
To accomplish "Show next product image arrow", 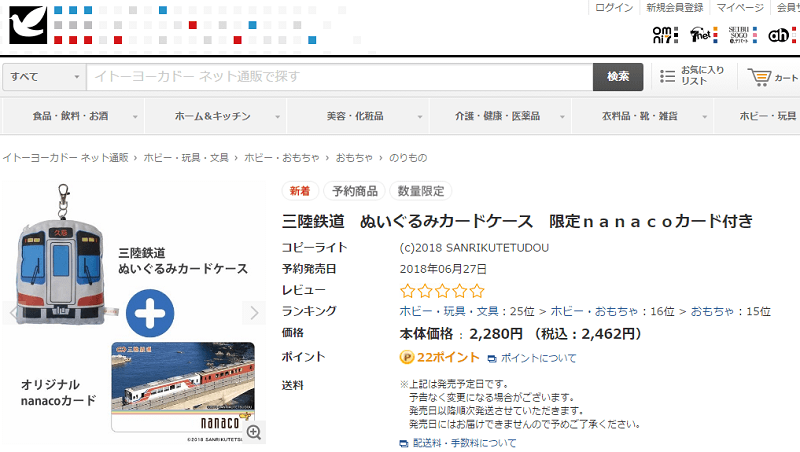I will (254, 313).
